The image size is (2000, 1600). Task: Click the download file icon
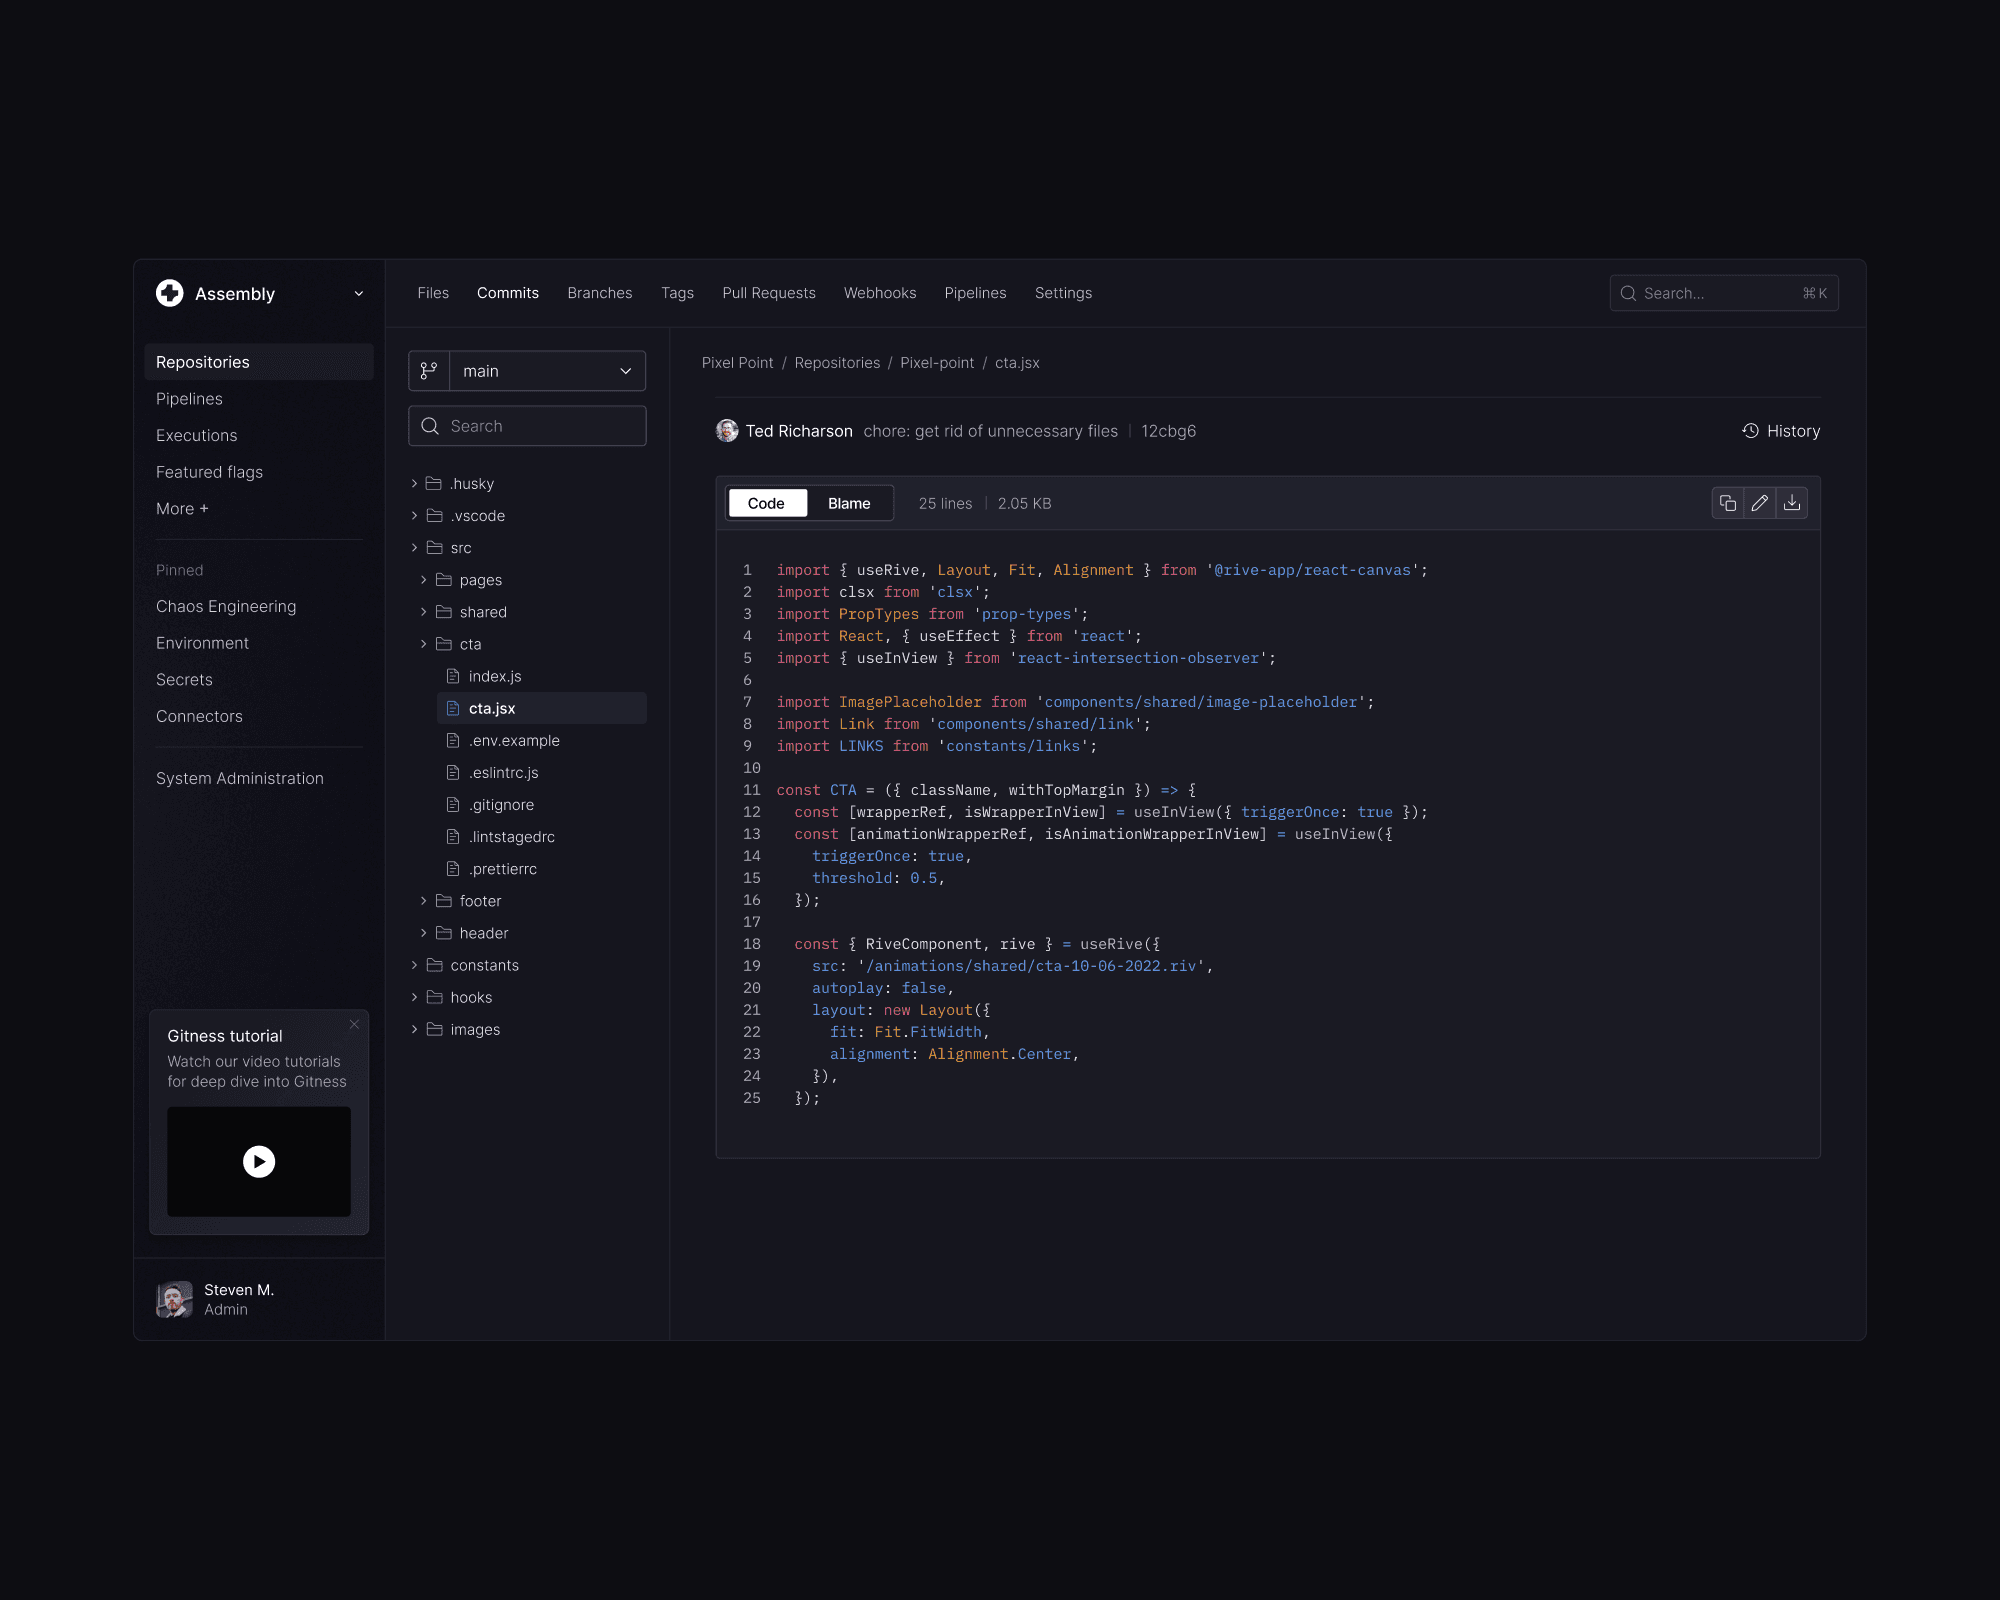pyautogui.click(x=1792, y=503)
